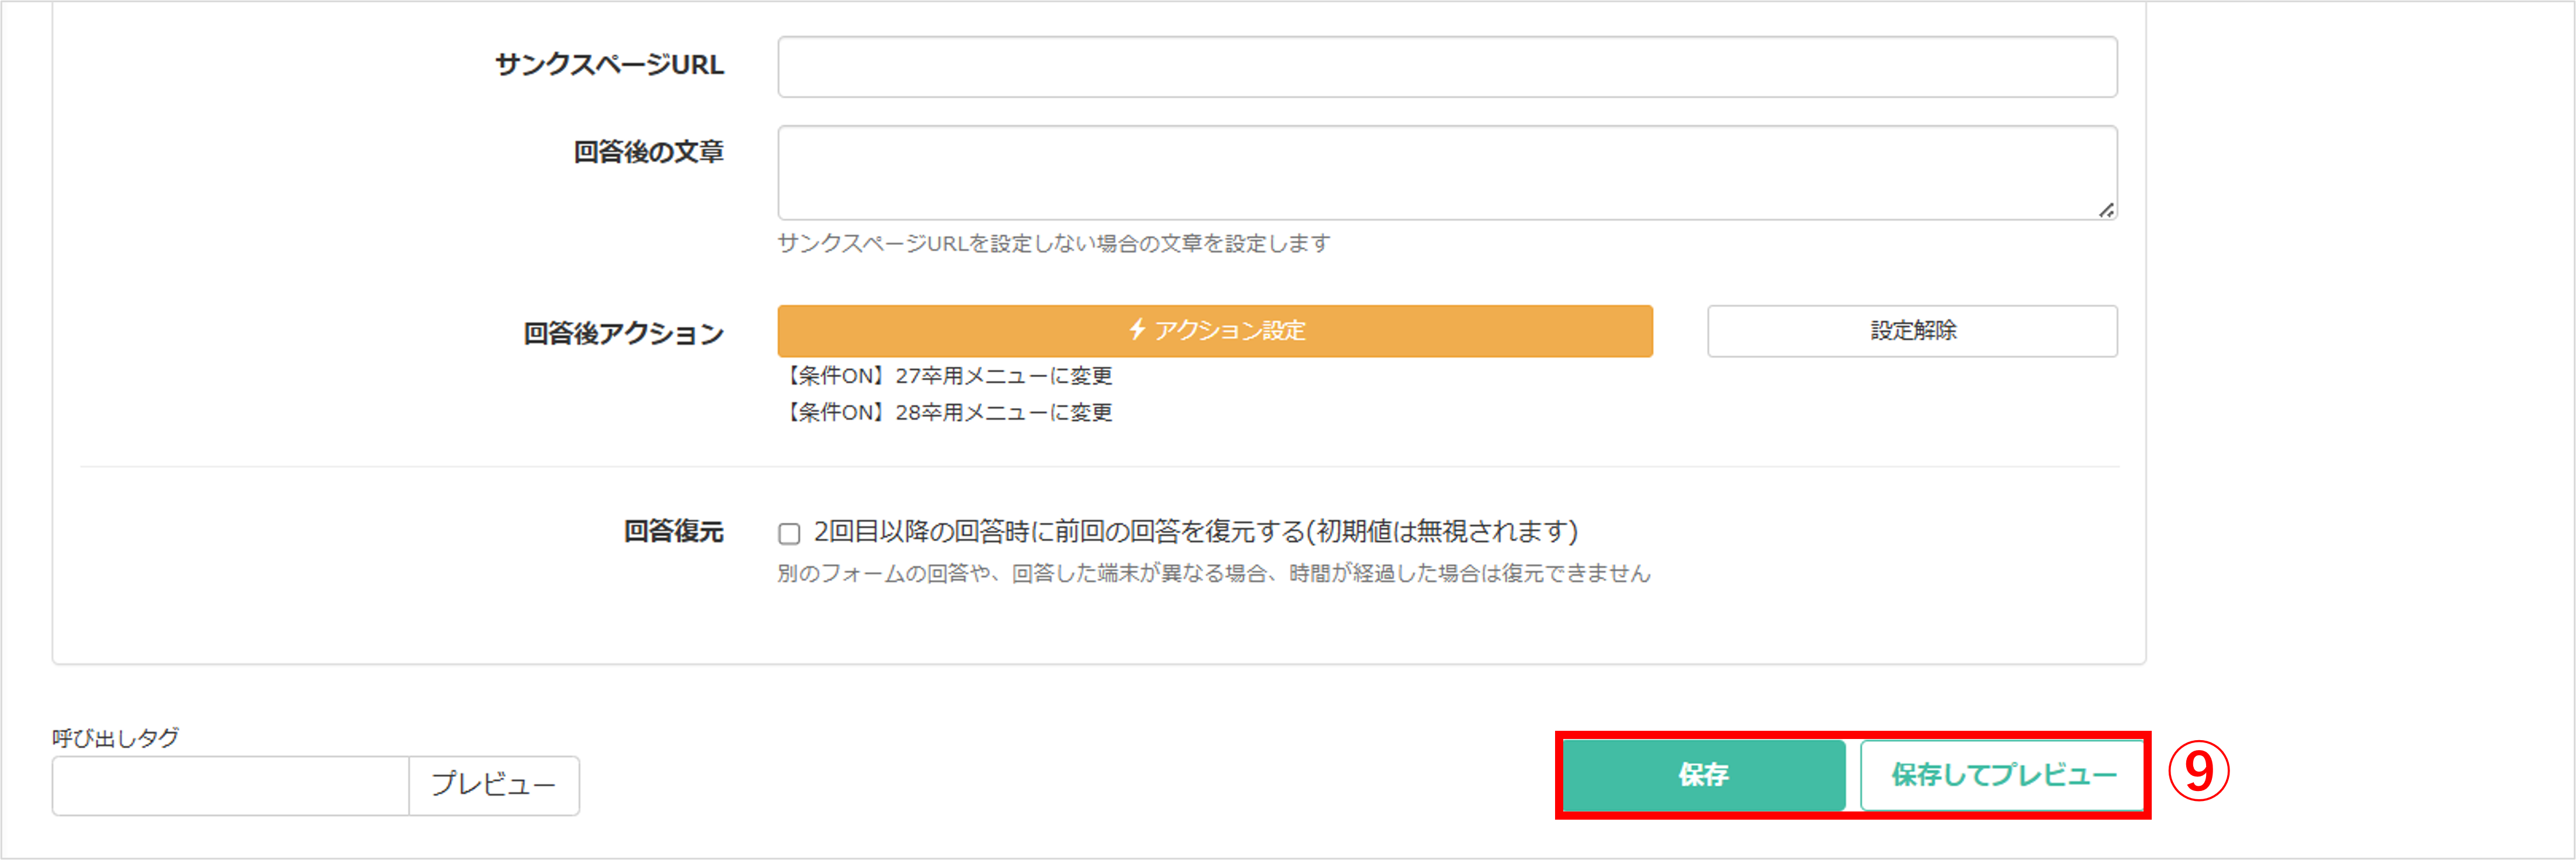Click the circled number 9 annotation
Image resolution: width=2576 pixels, height=860 pixels.
[2198, 772]
